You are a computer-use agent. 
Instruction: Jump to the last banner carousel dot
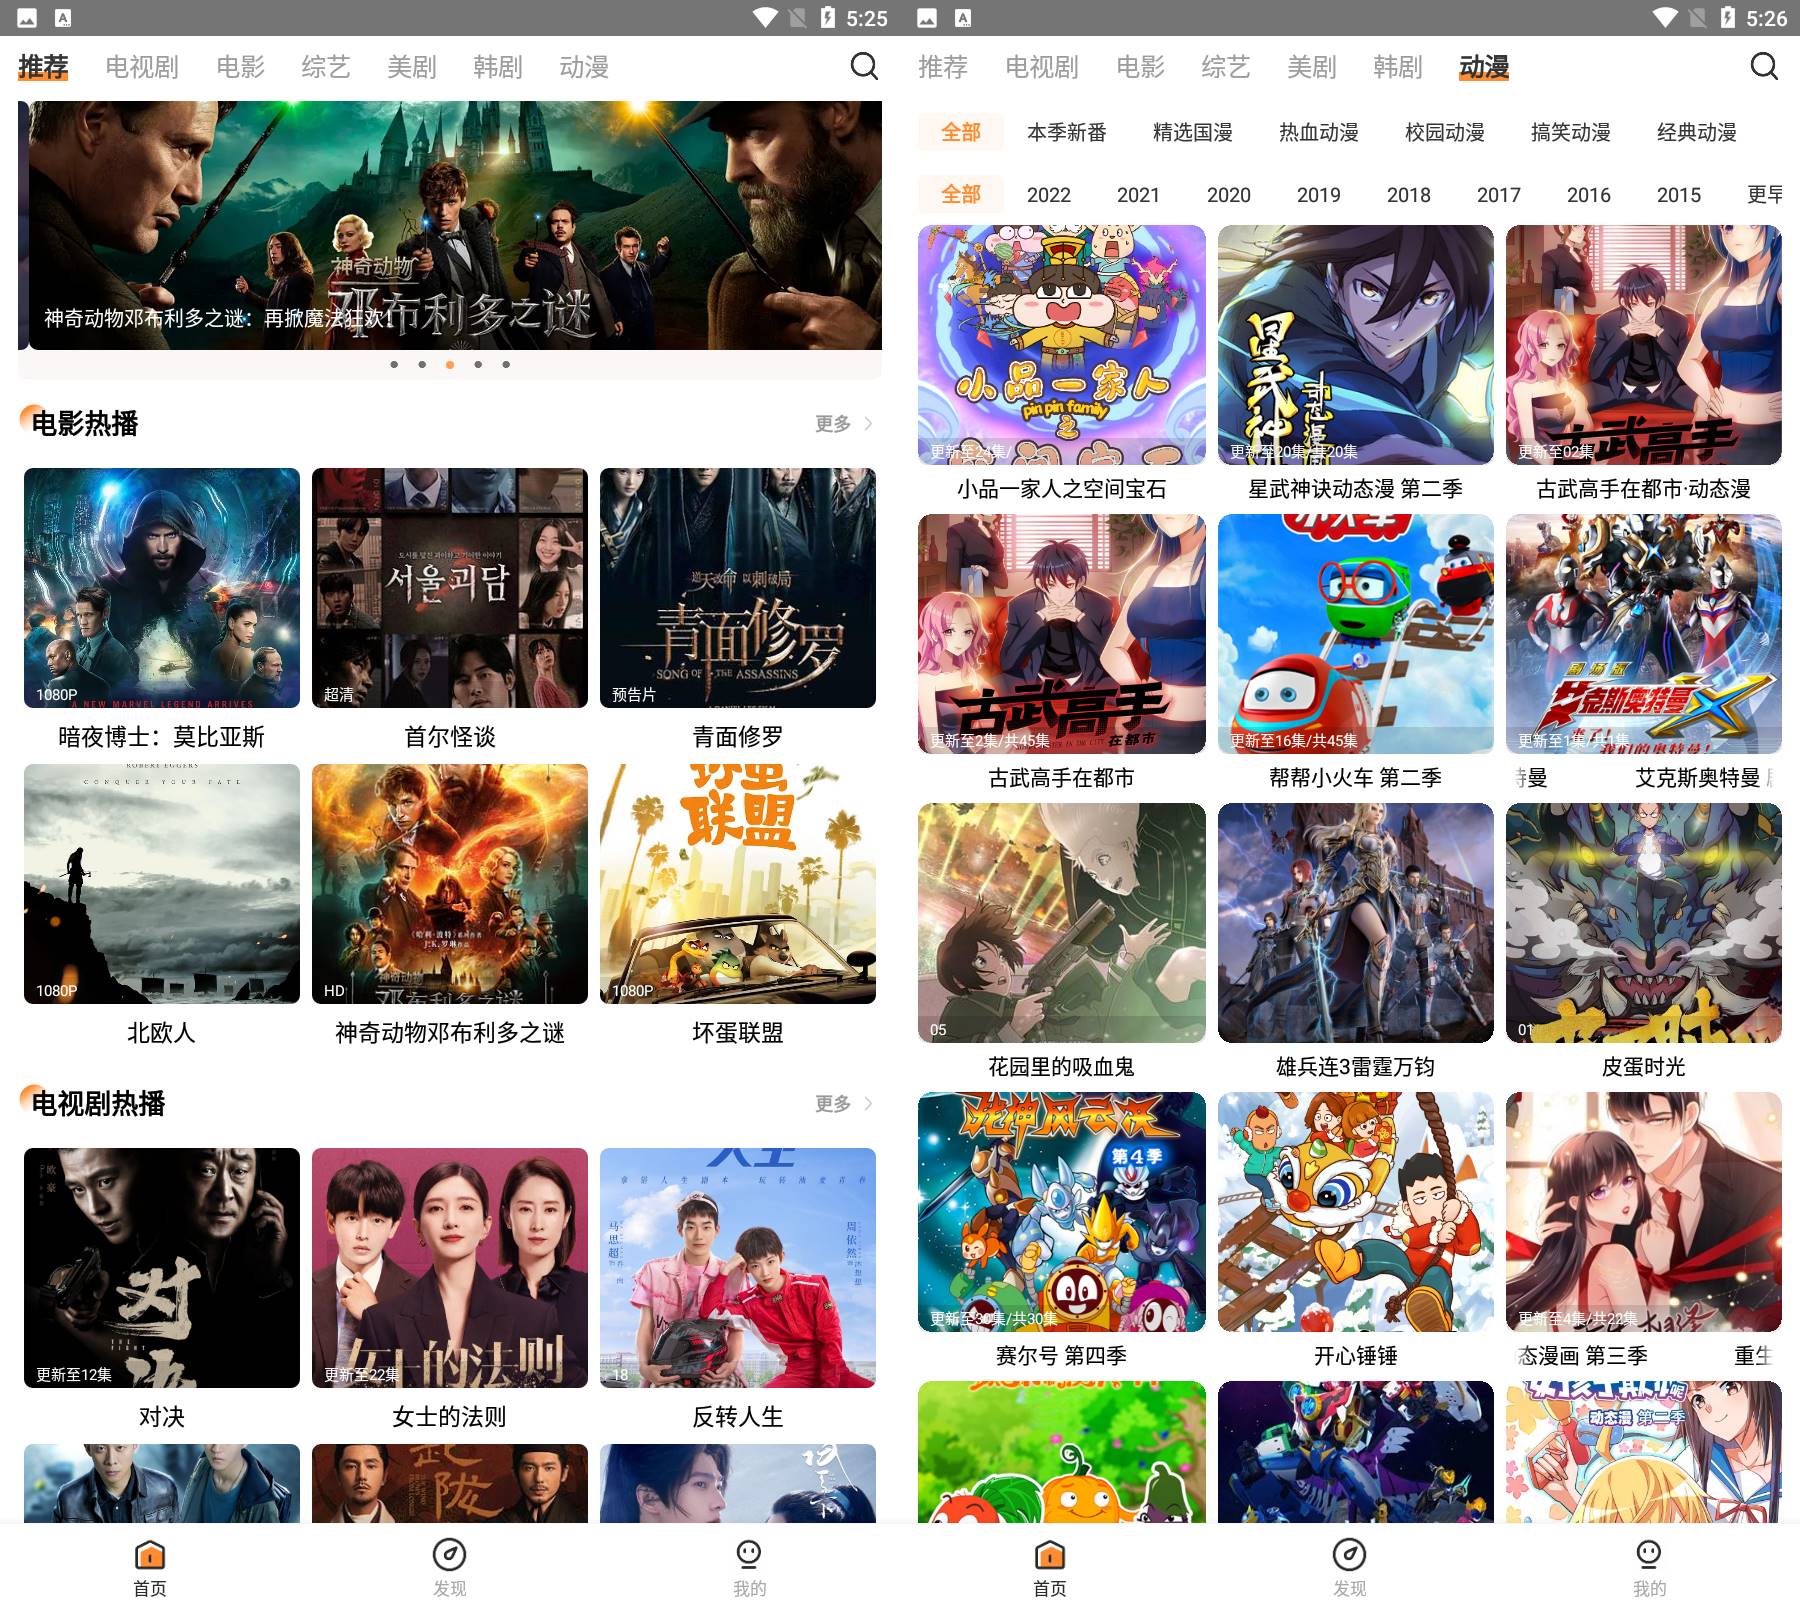(x=506, y=365)
